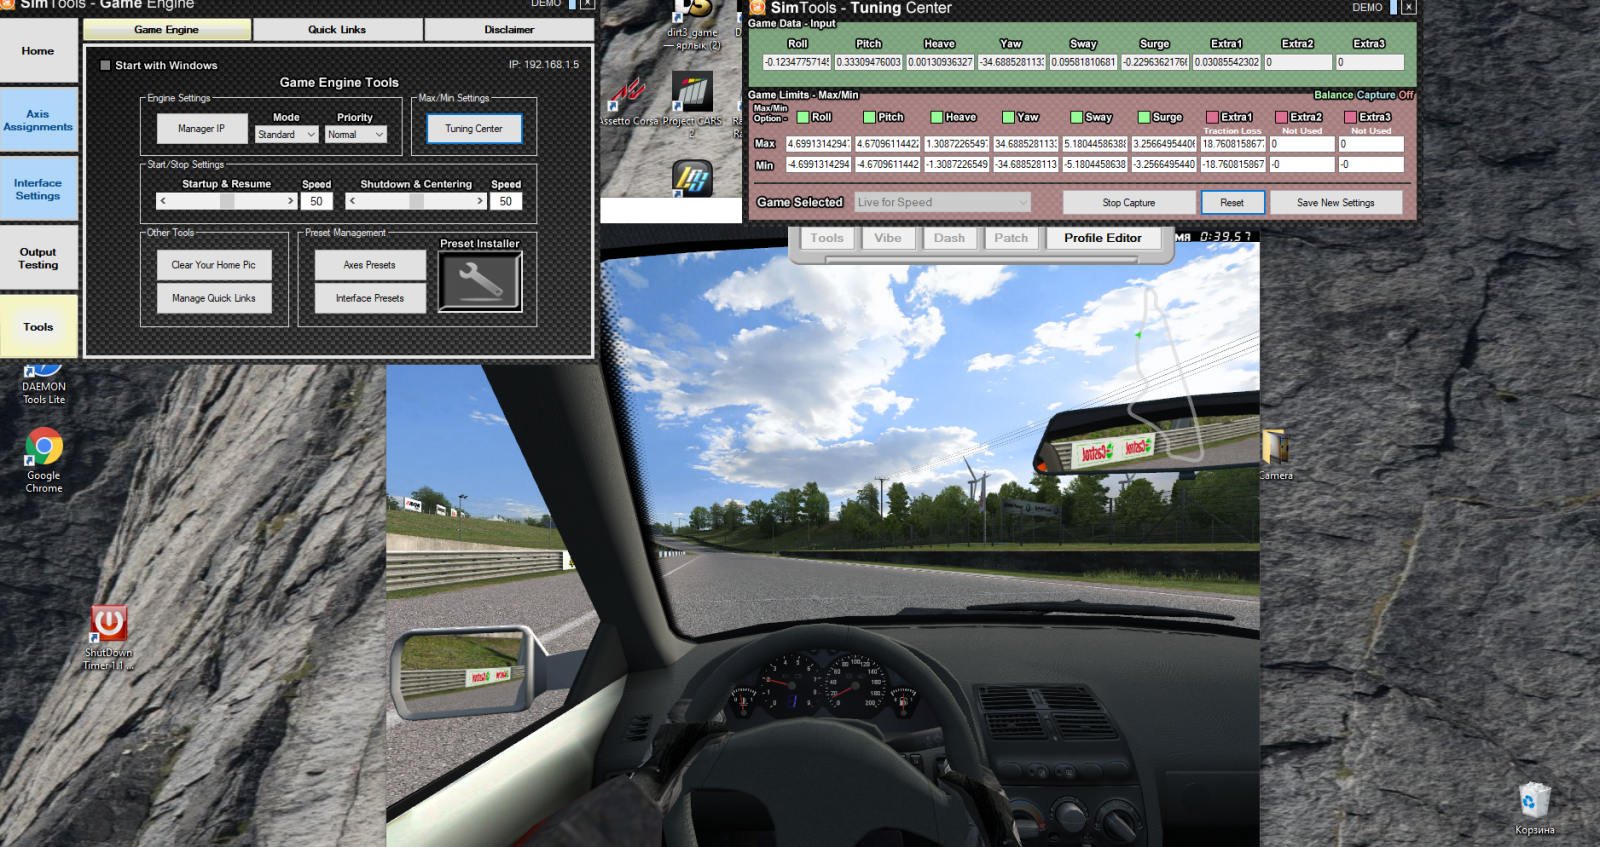This screenshot has height=847, width=1600.
Task: Open the Assetto Corsa desktop shortcut
Action: pyautogui.click(x=629, y=102)
